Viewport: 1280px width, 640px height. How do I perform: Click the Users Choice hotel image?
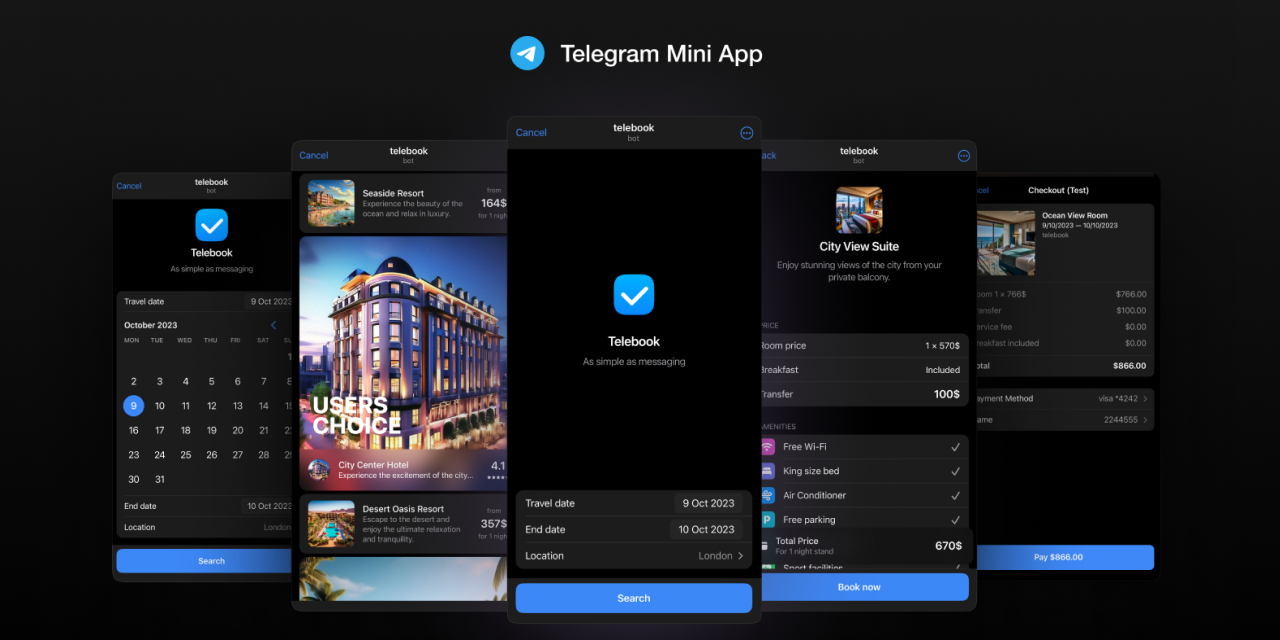[404, 343]
